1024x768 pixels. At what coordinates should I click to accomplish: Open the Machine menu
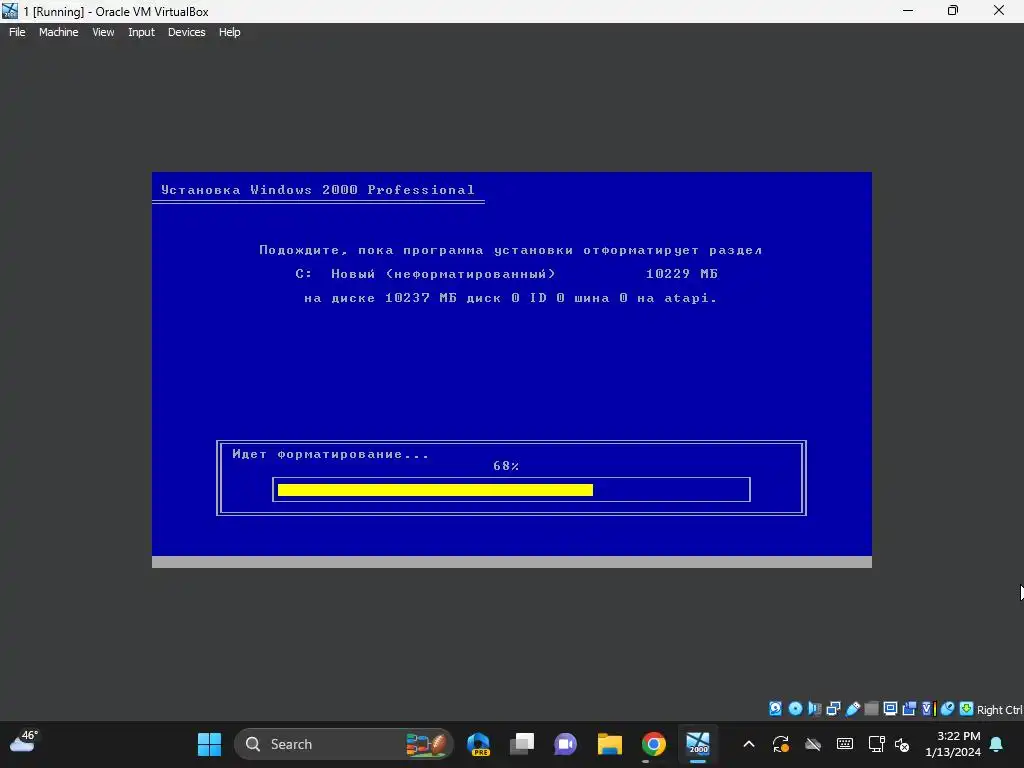coord(58,32)
